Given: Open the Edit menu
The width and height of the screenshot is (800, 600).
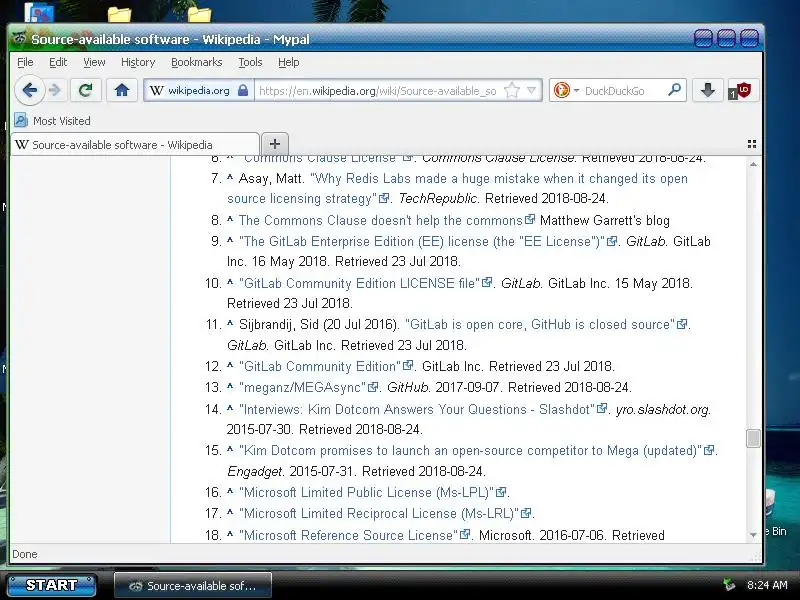Looking at the screenshot, I should pos(58,62).
